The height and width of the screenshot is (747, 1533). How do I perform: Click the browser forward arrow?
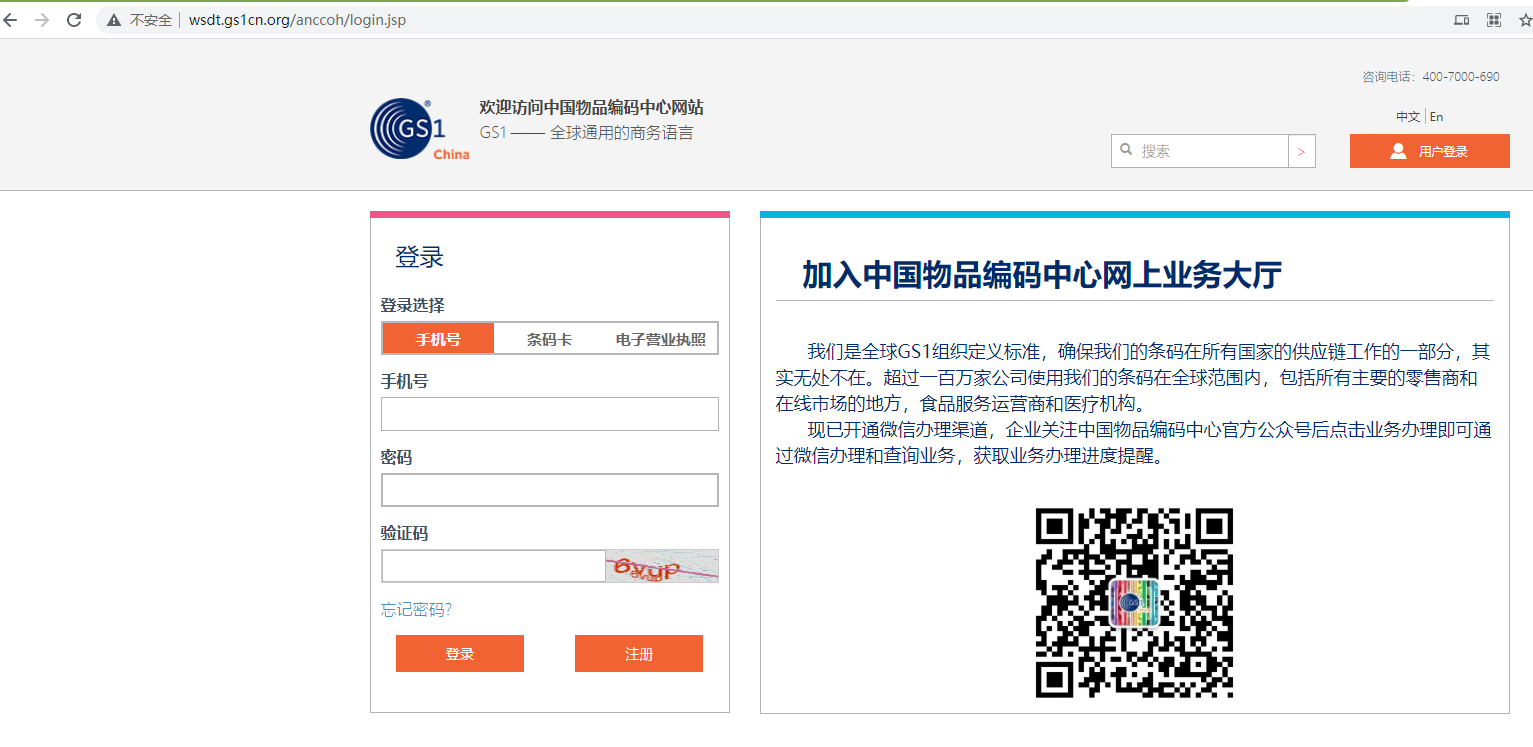pyautogui.click(x=42, y=20)
